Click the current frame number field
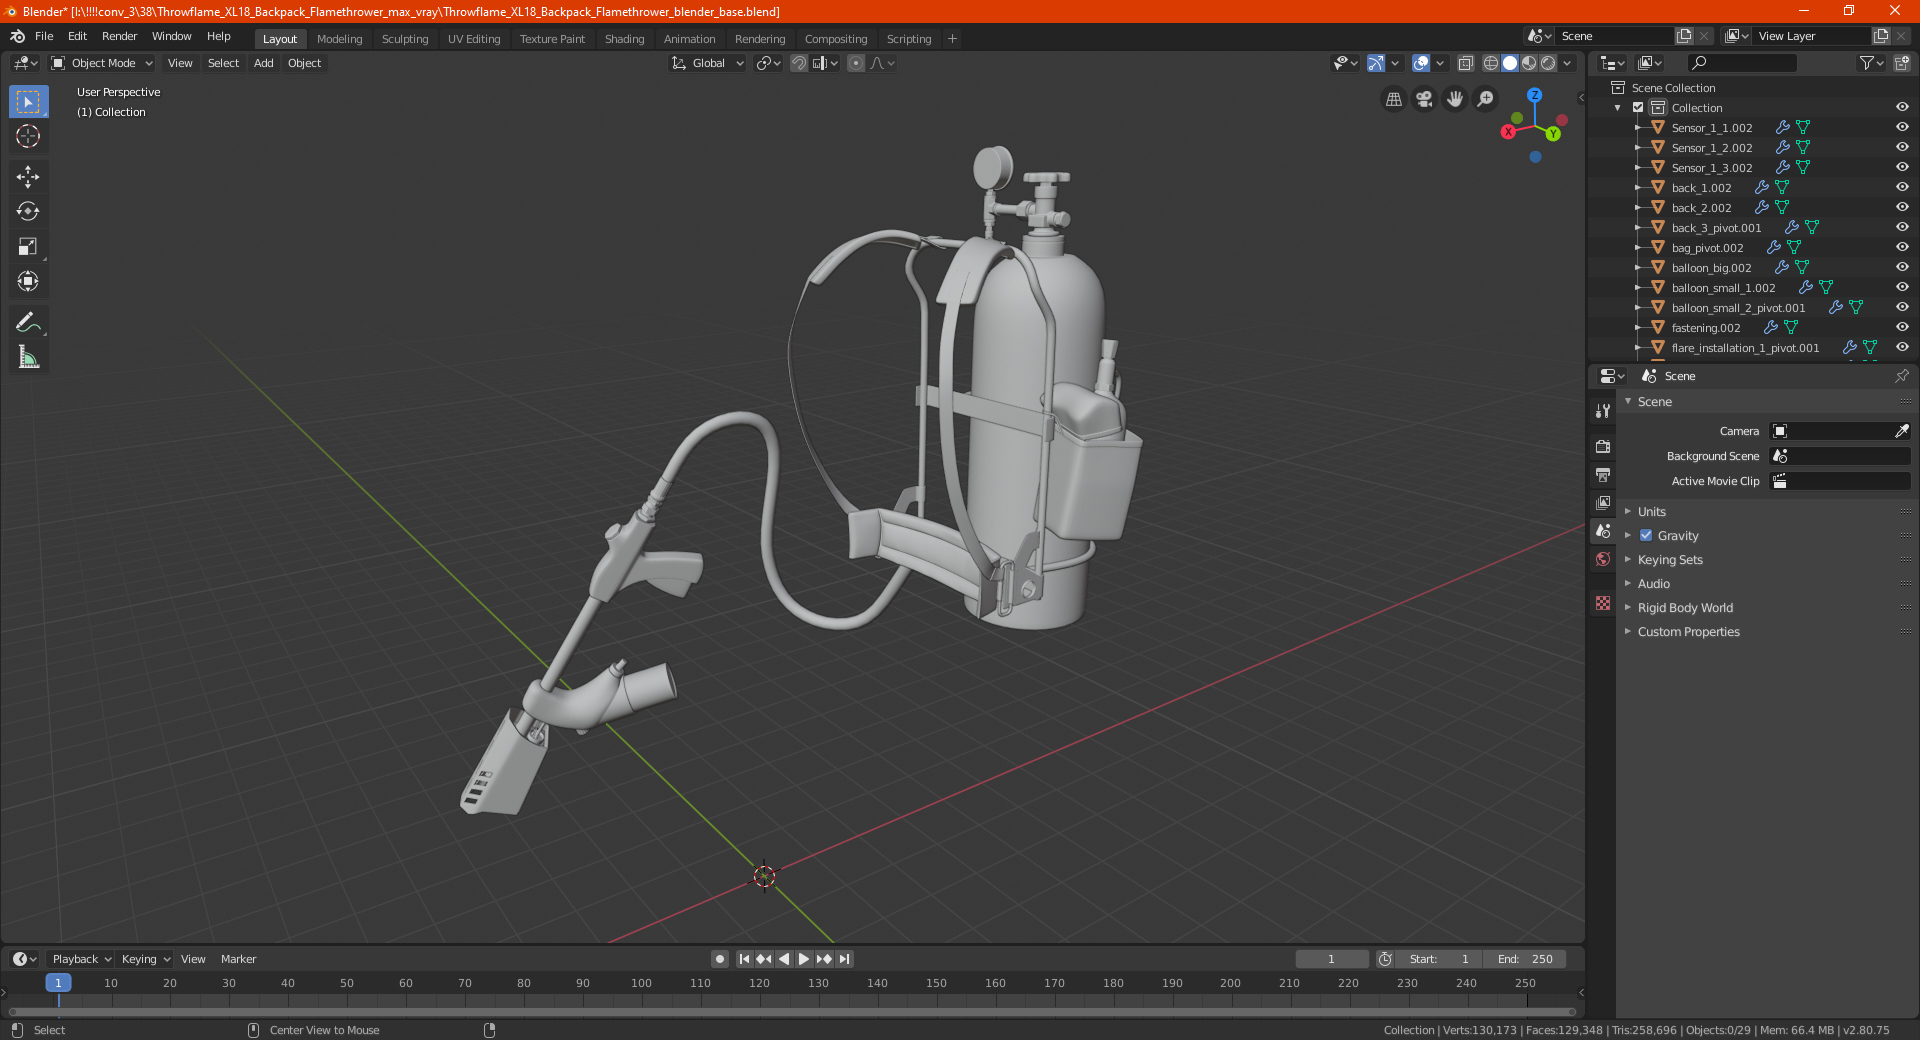Screen dimensions: 1920x1040 click(x=1332, y=959)
